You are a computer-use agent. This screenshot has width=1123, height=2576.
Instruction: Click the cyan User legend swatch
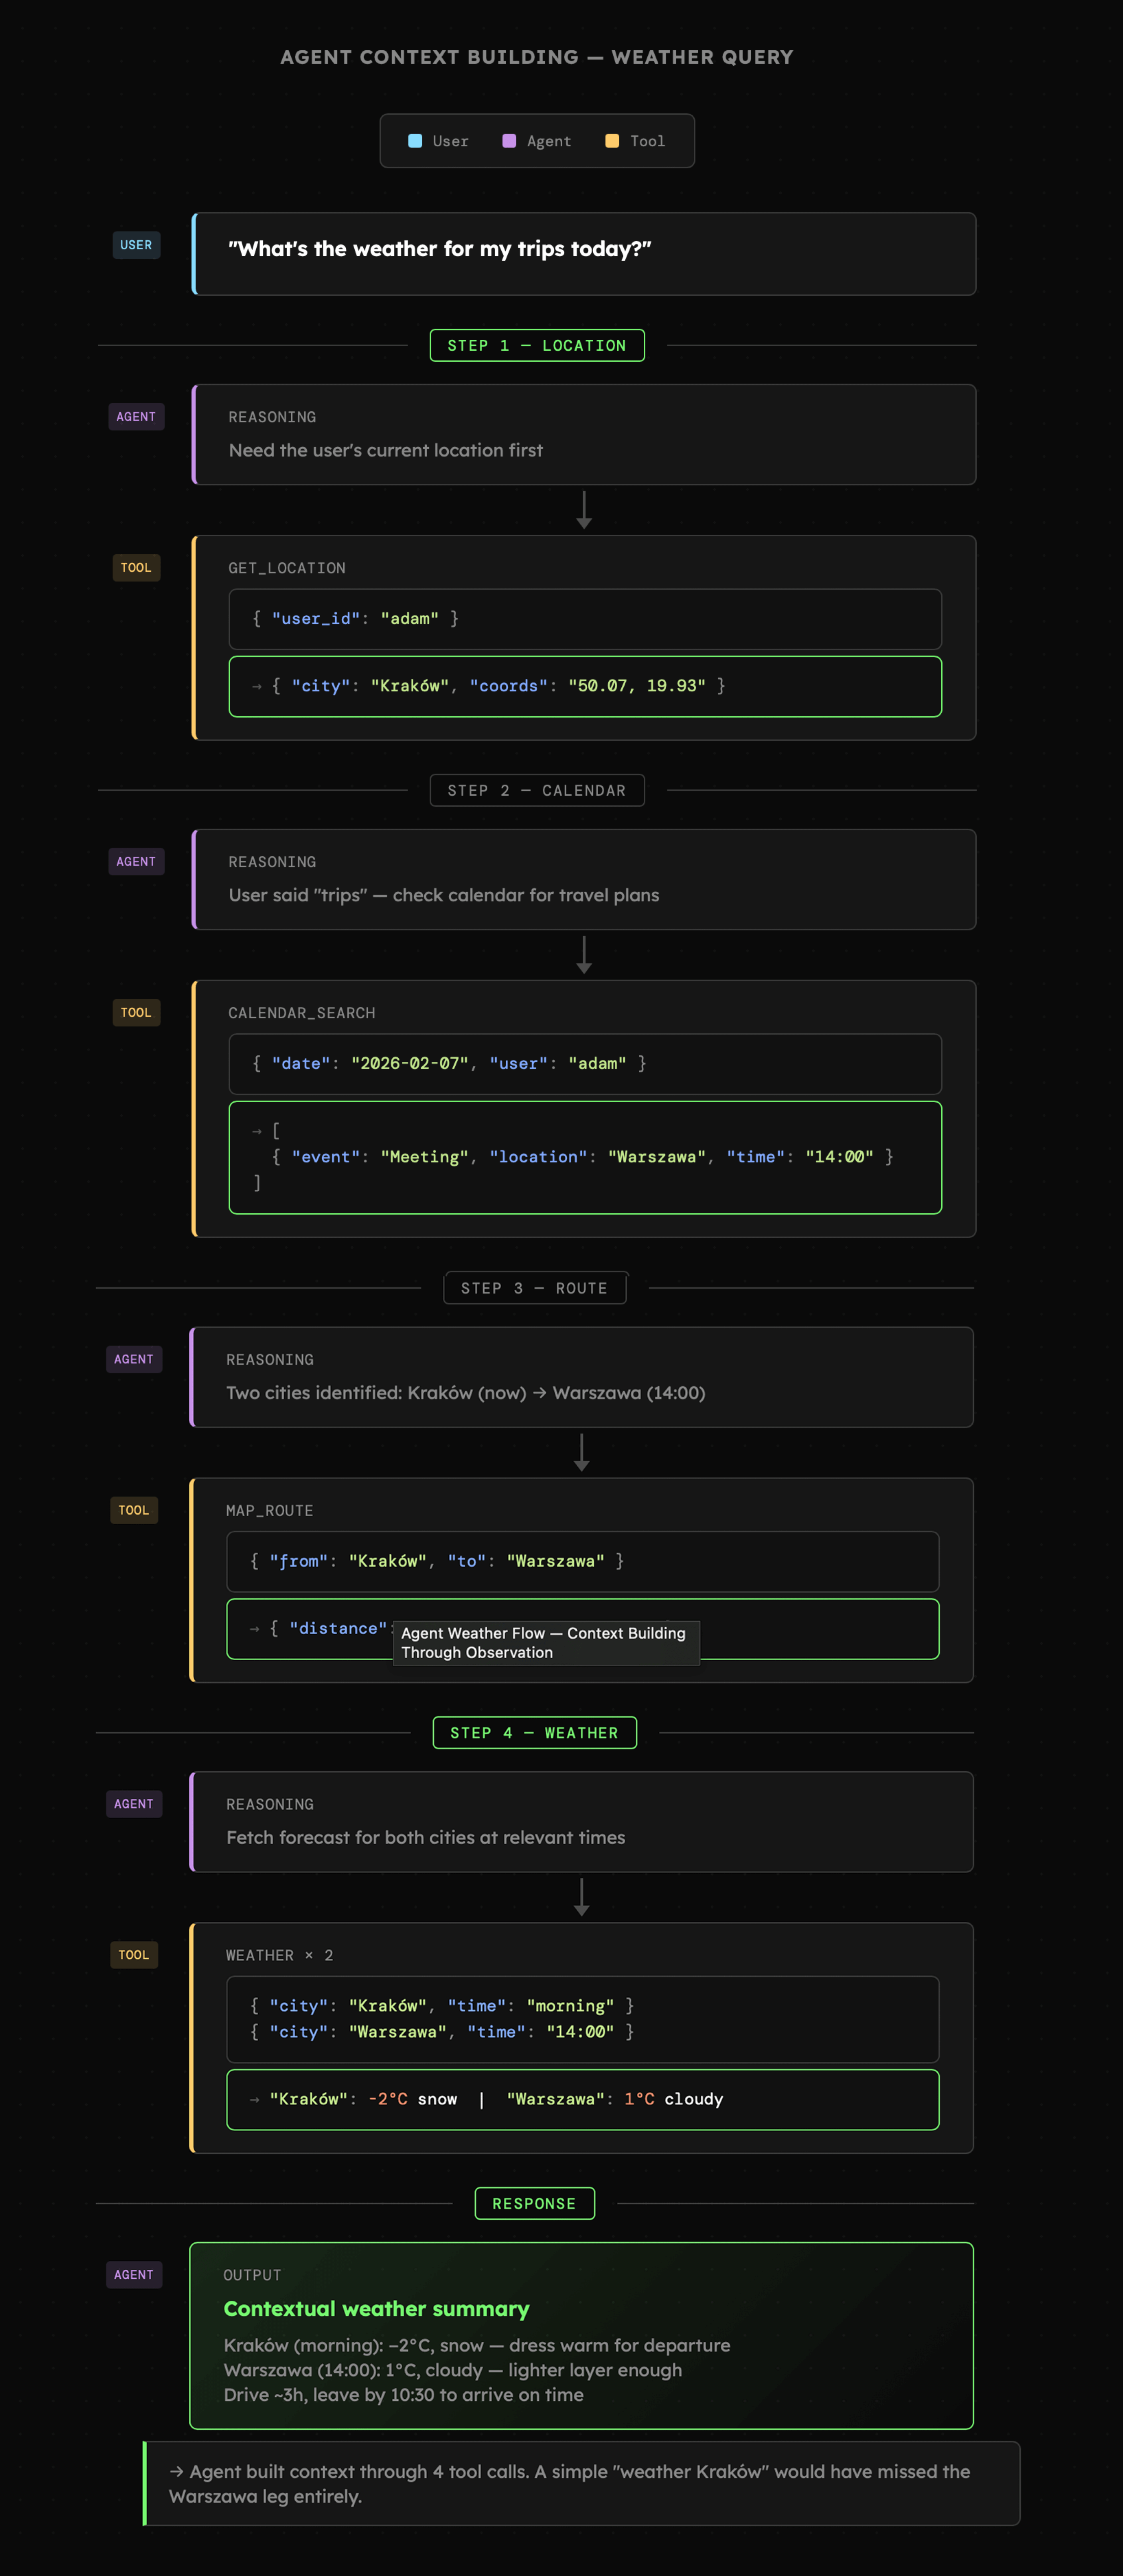tap(415, 141)
